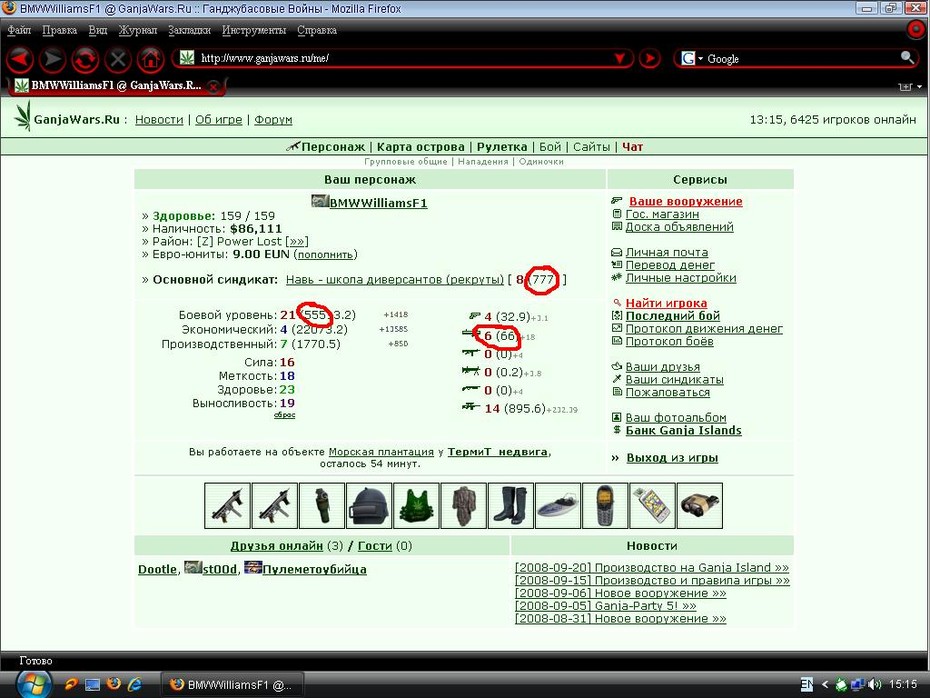Close the BMWWilliamsF1 browser tab
Image resolution: width=930 pixels, height=698 pixels.
click(x=214, y=87)
